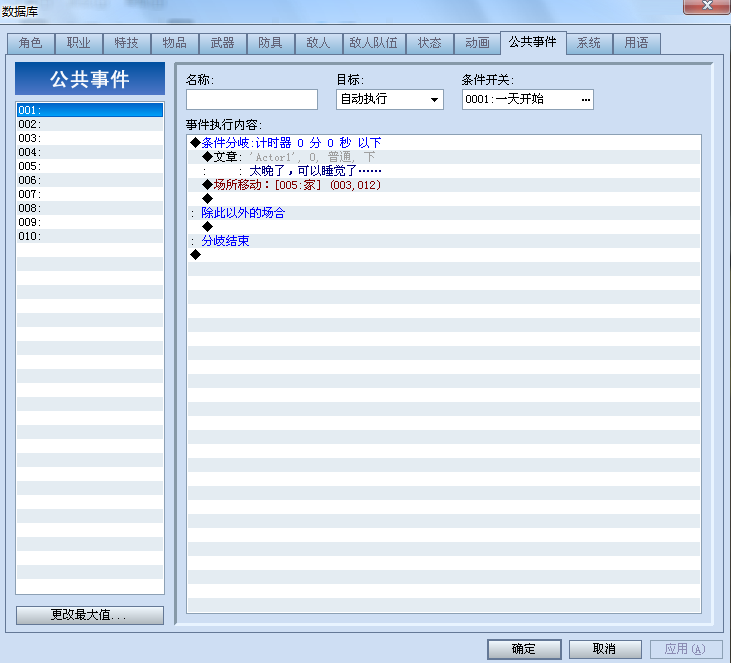Switch to the 敌人 tab
The image size is (731, 663).
click(x=318, y=43)
